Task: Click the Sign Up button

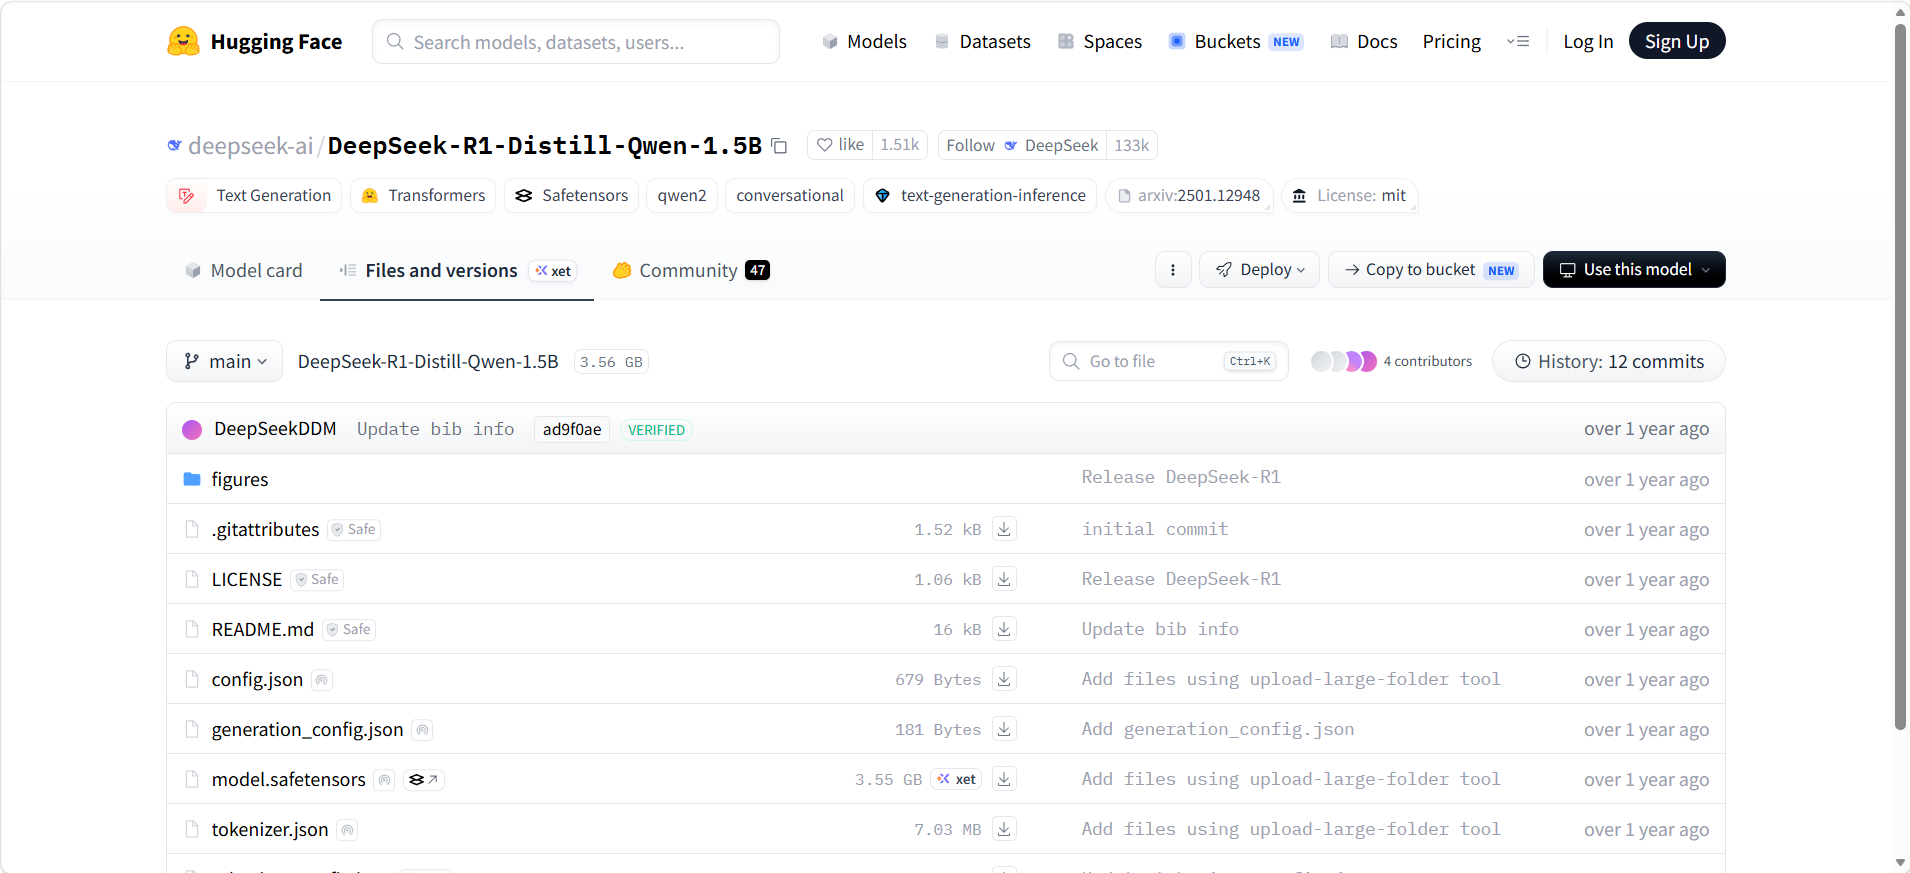Action: coord(1677,41)
